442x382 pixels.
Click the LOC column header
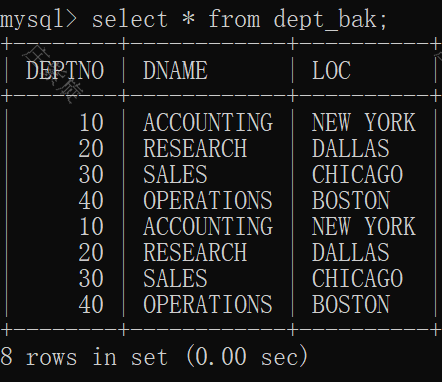[331, 70]
